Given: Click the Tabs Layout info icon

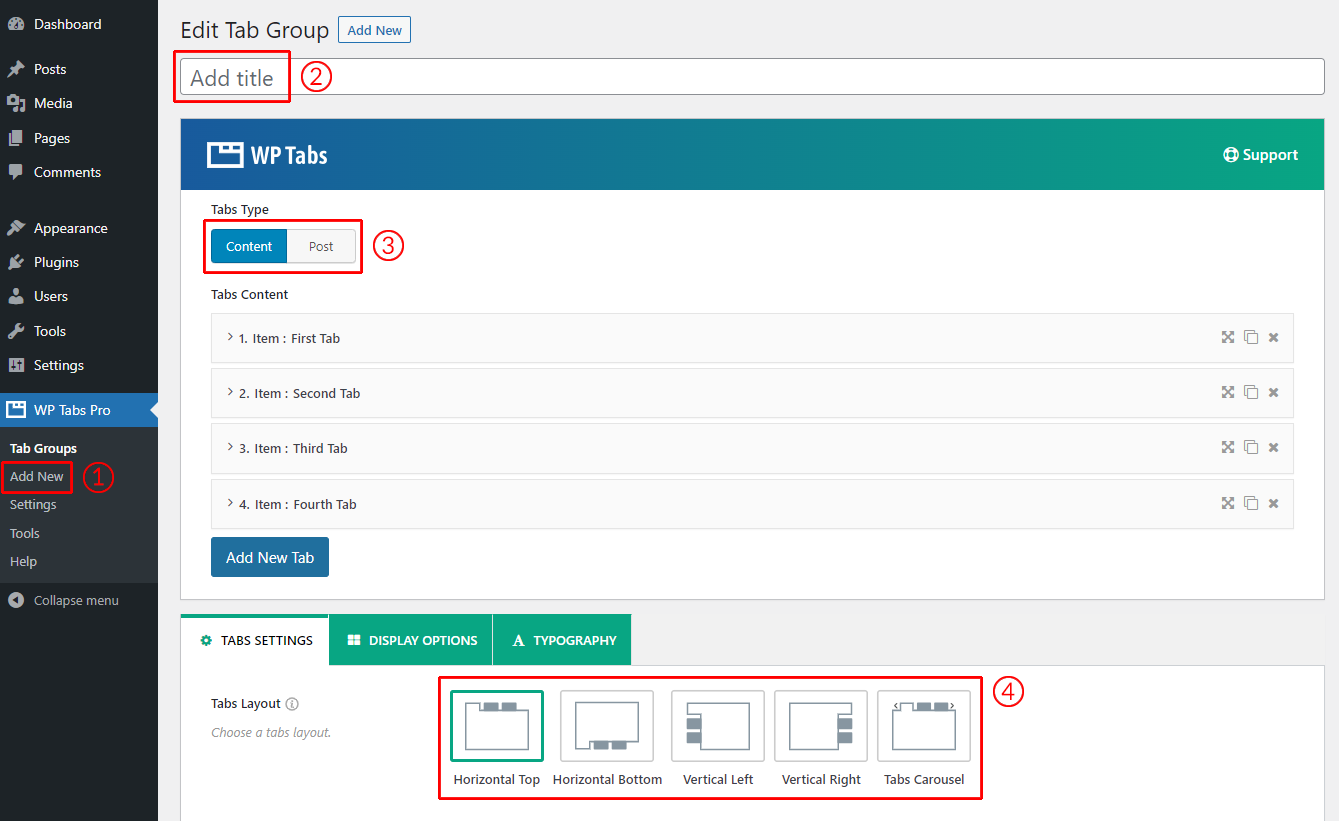Looking at the screenshot, I should coord(292,704).
